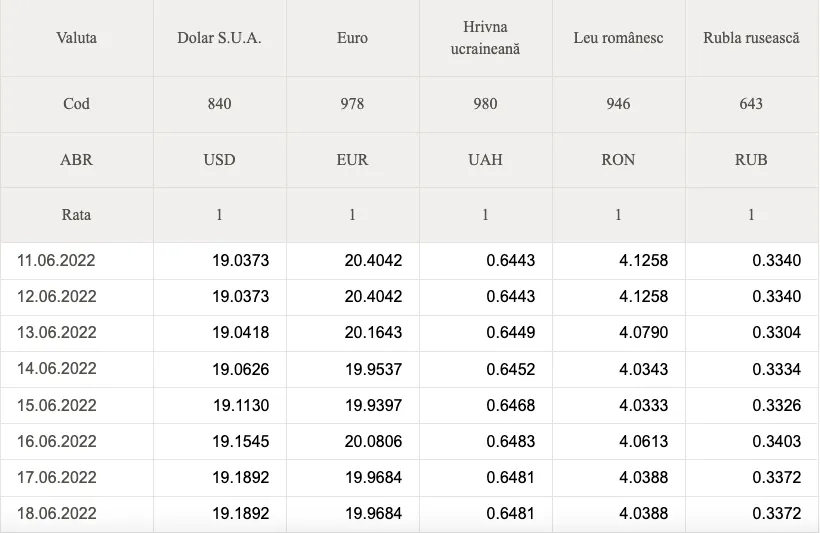Viewport: 820px width, 533px height.
Task: Select the USD abbreviation cell
Action: coord(219,160)
